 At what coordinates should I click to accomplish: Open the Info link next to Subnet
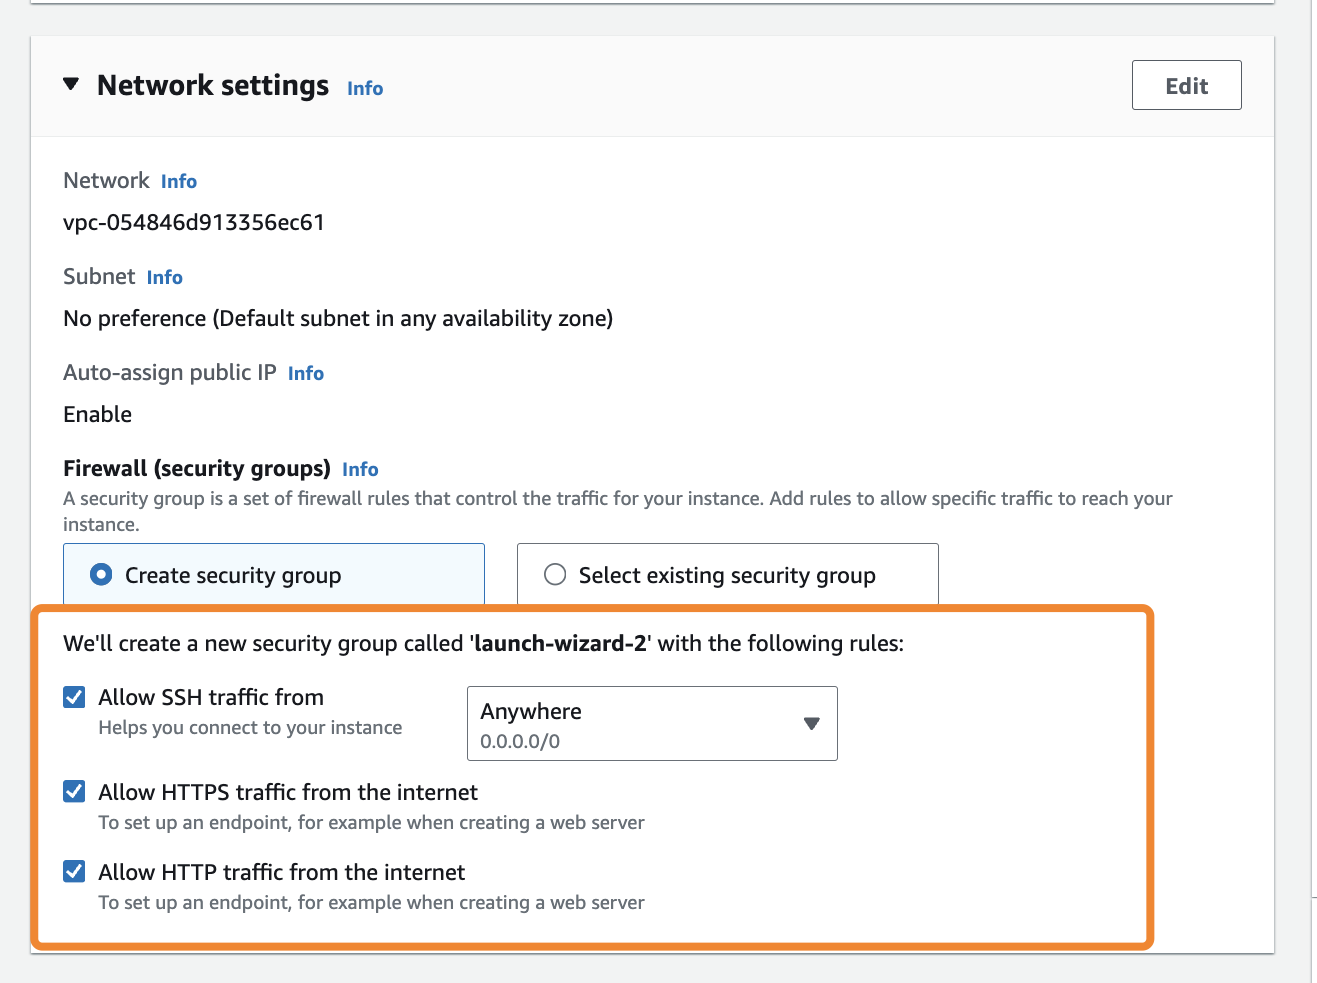pos(165,278)
